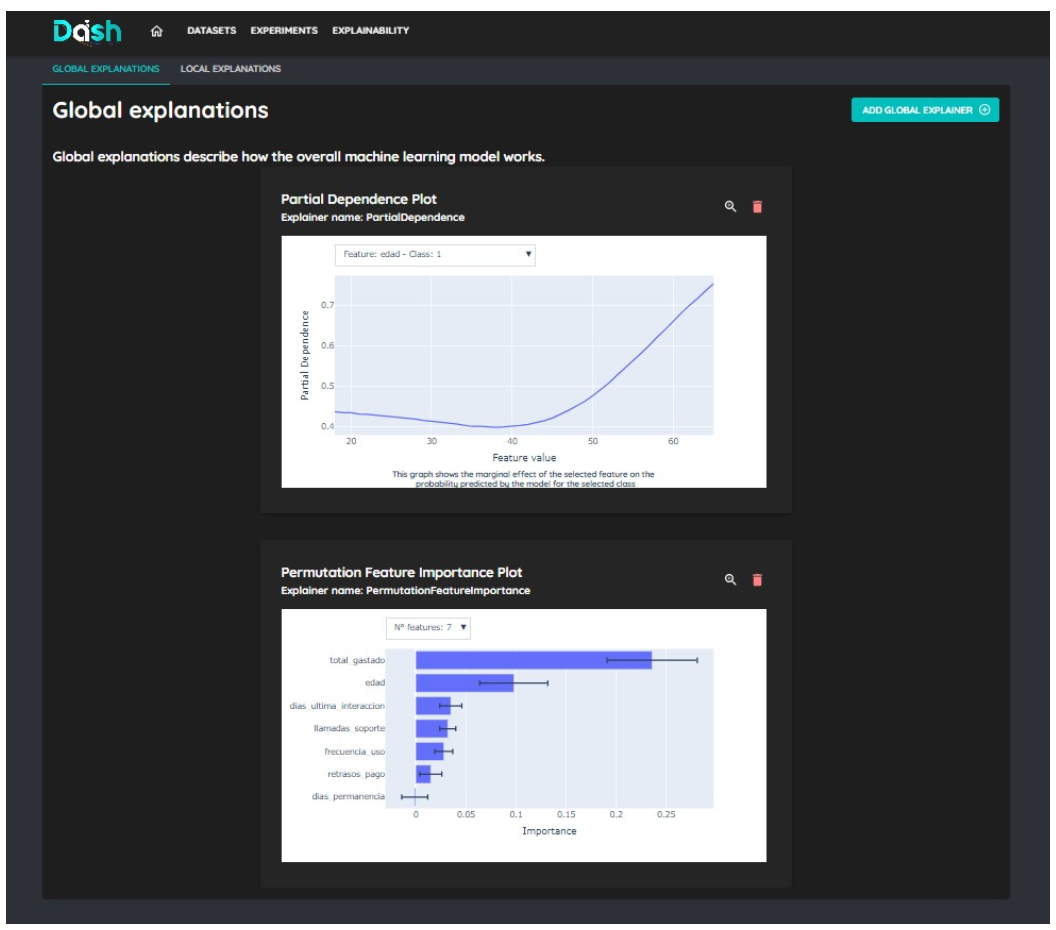Image resolution: width=1056 pixels, height=930 pixels.
Task: Click the total_gastado importance bar
Action: (532, 660)
